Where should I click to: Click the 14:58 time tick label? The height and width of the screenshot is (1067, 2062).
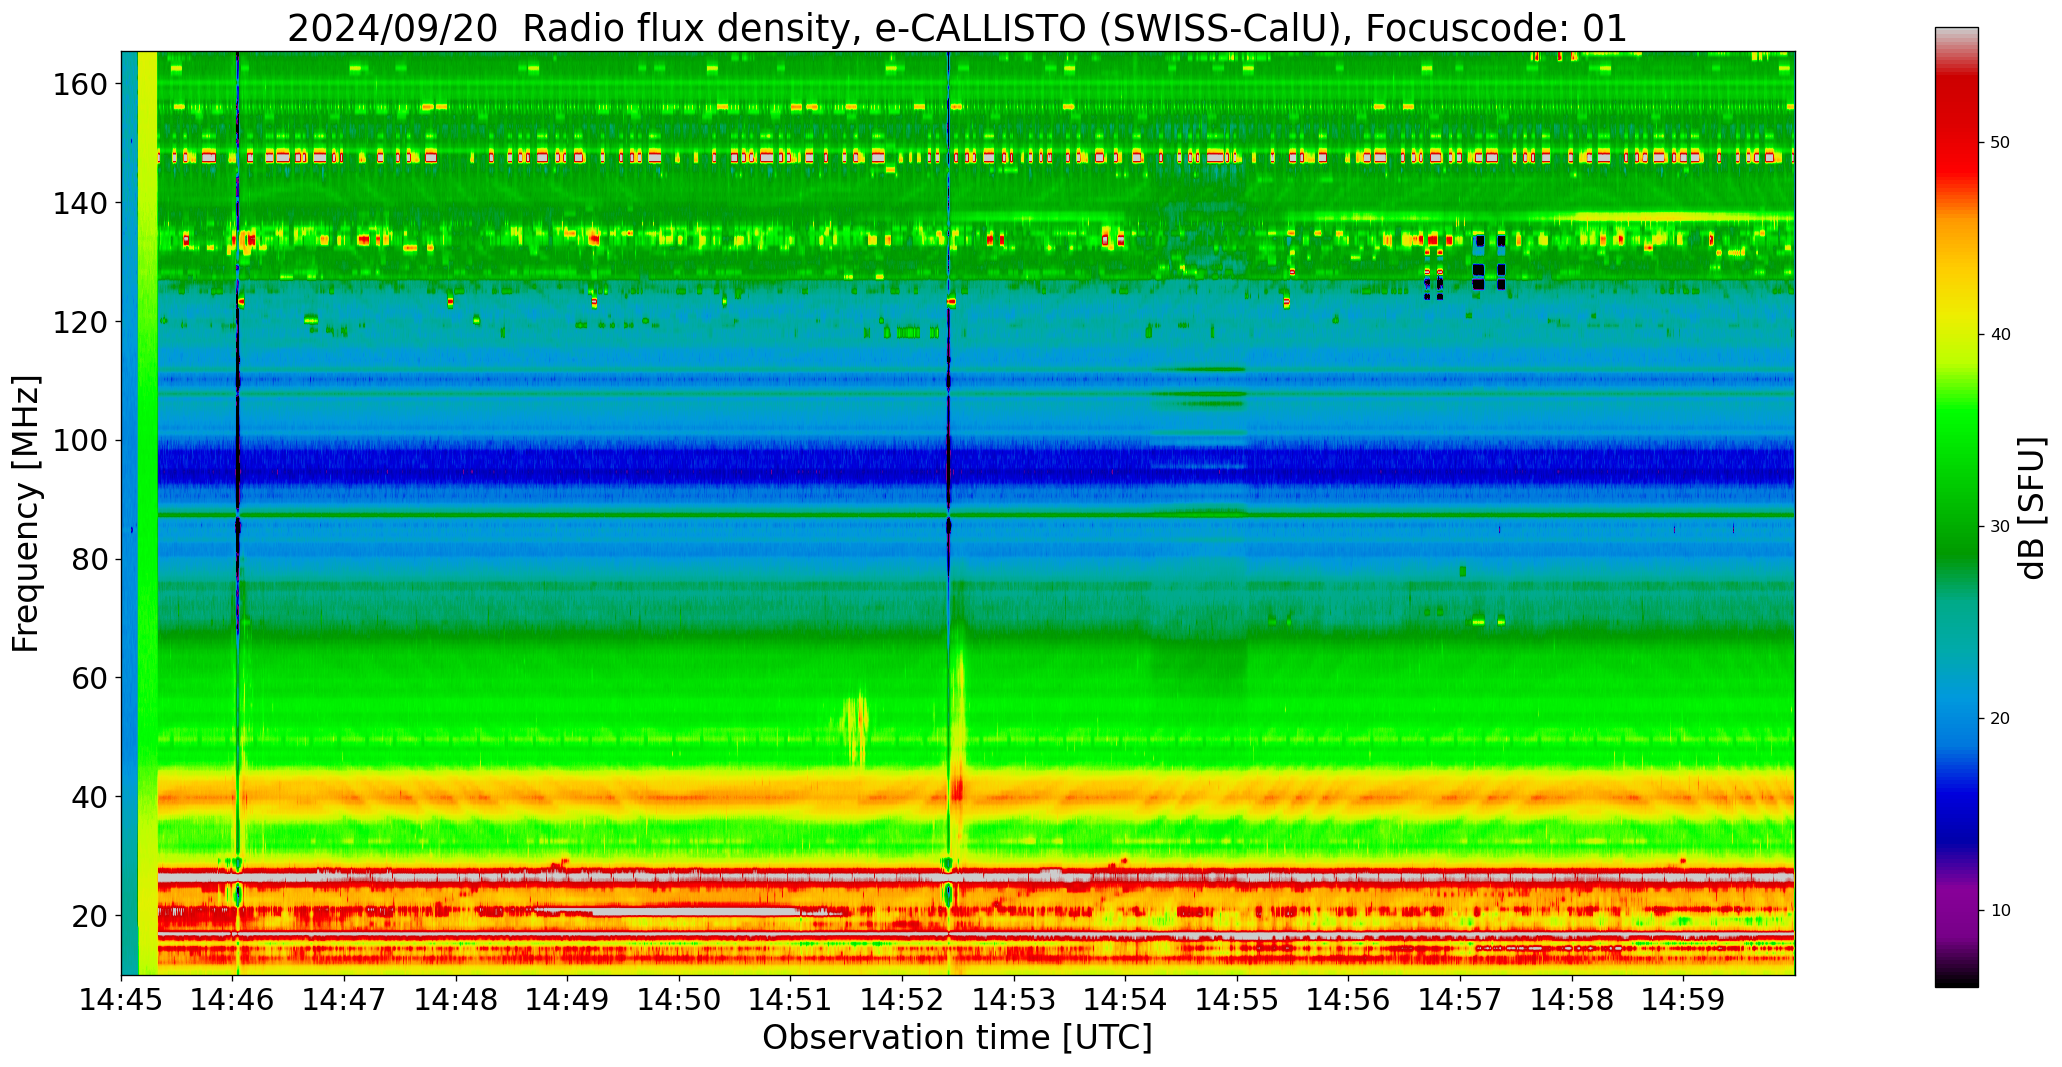(1572, 999)
